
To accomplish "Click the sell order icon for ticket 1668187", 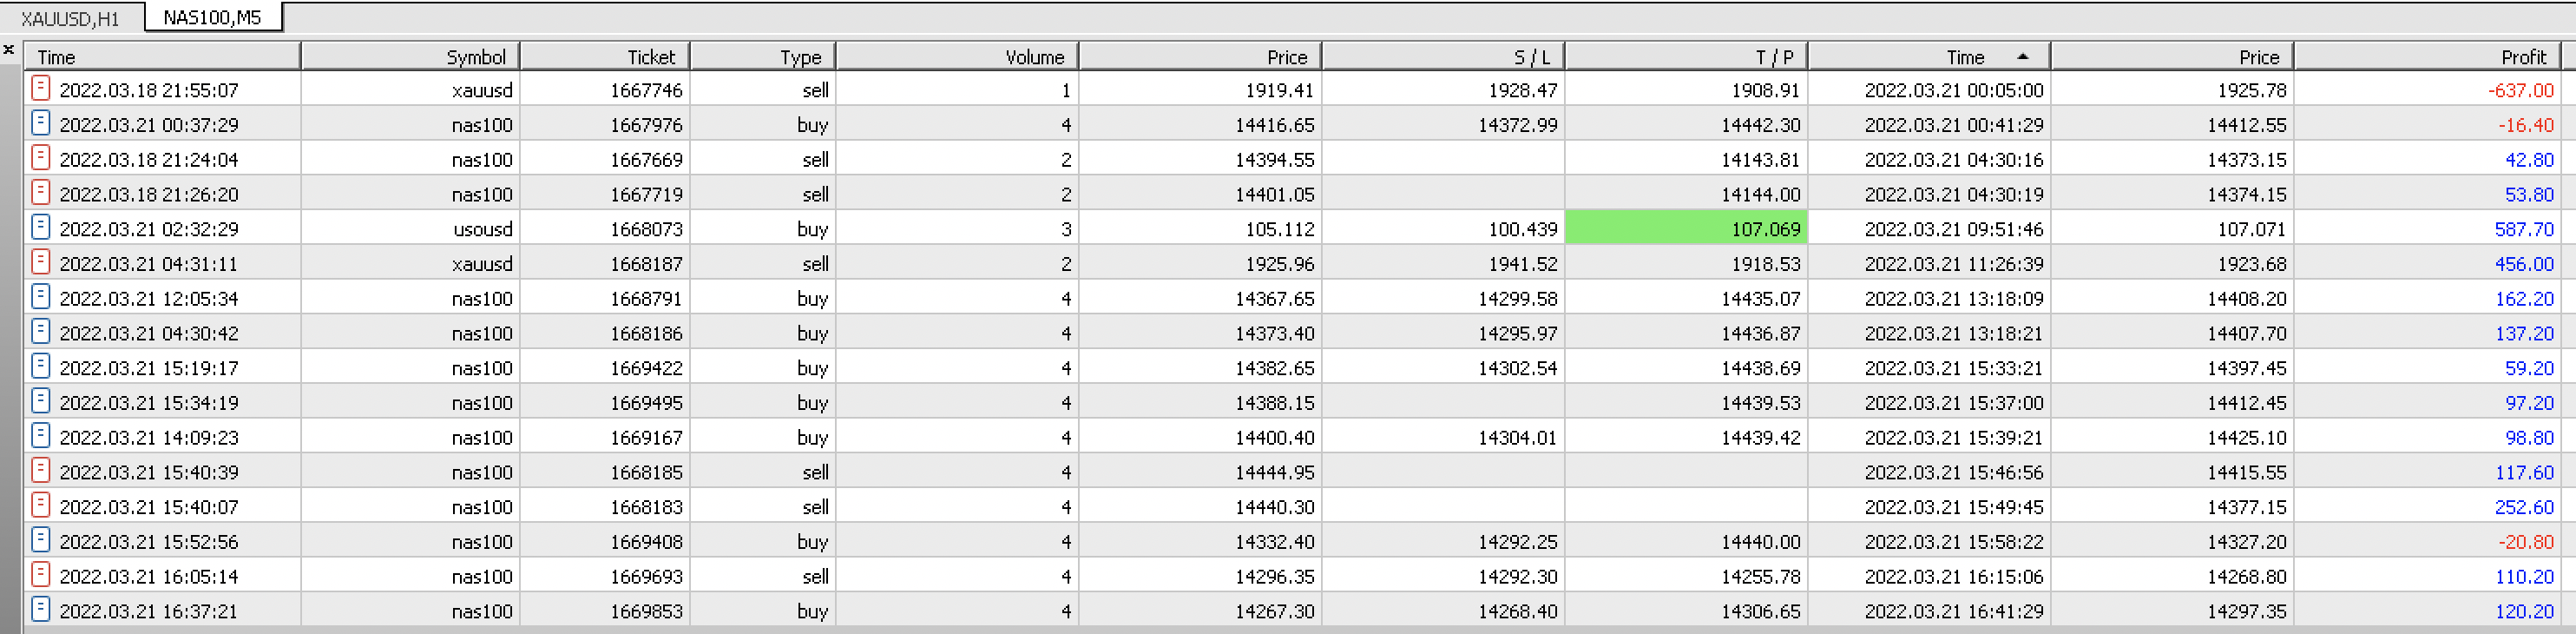I will 41,263.
